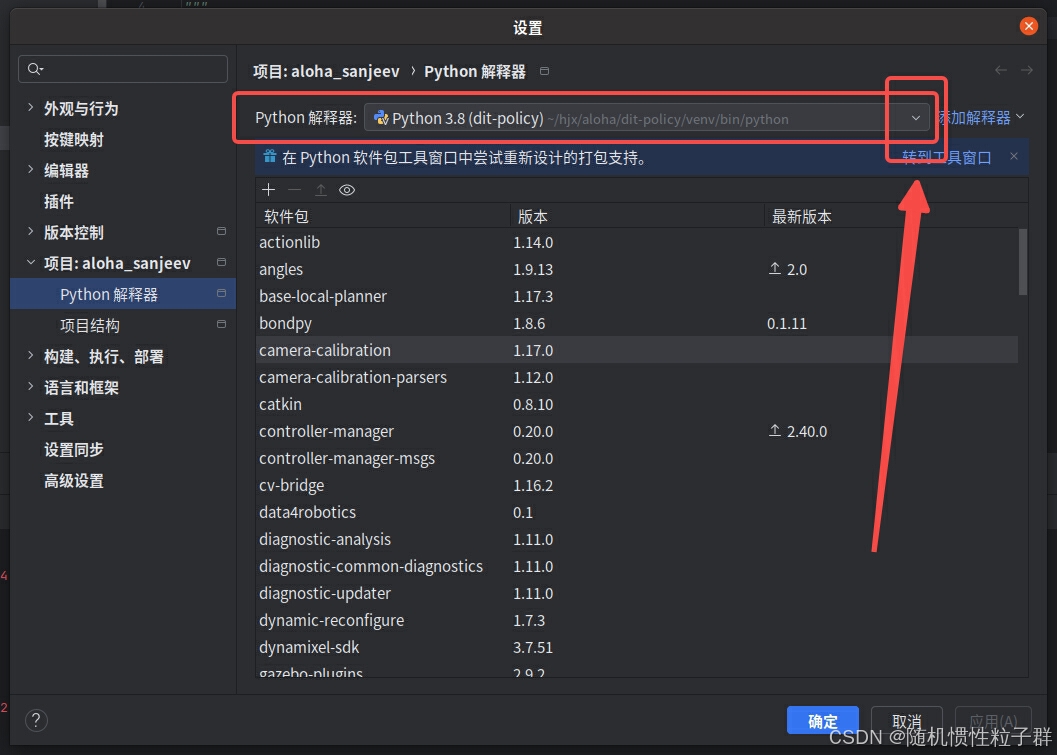
Task: Click the back navigation arrow
Action: tap(1001, 70)
